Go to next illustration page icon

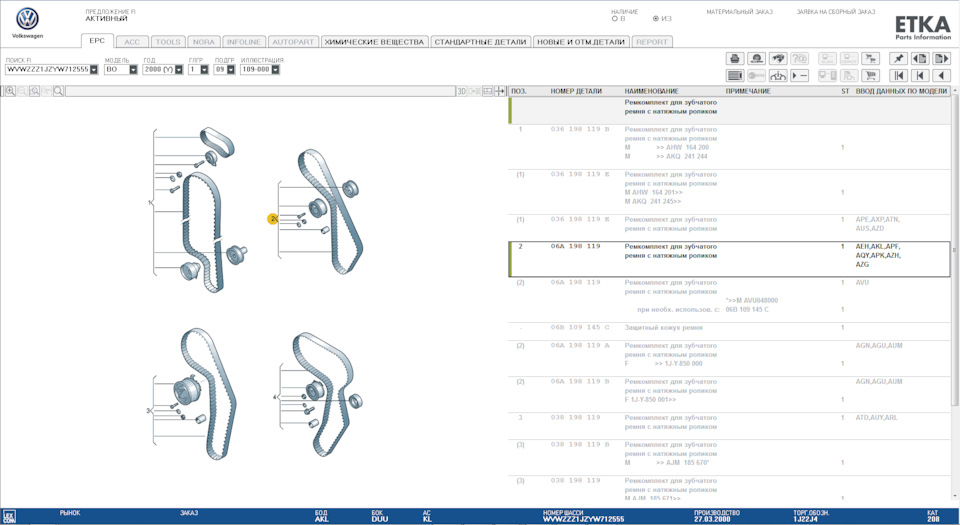[x=942, y=59]
